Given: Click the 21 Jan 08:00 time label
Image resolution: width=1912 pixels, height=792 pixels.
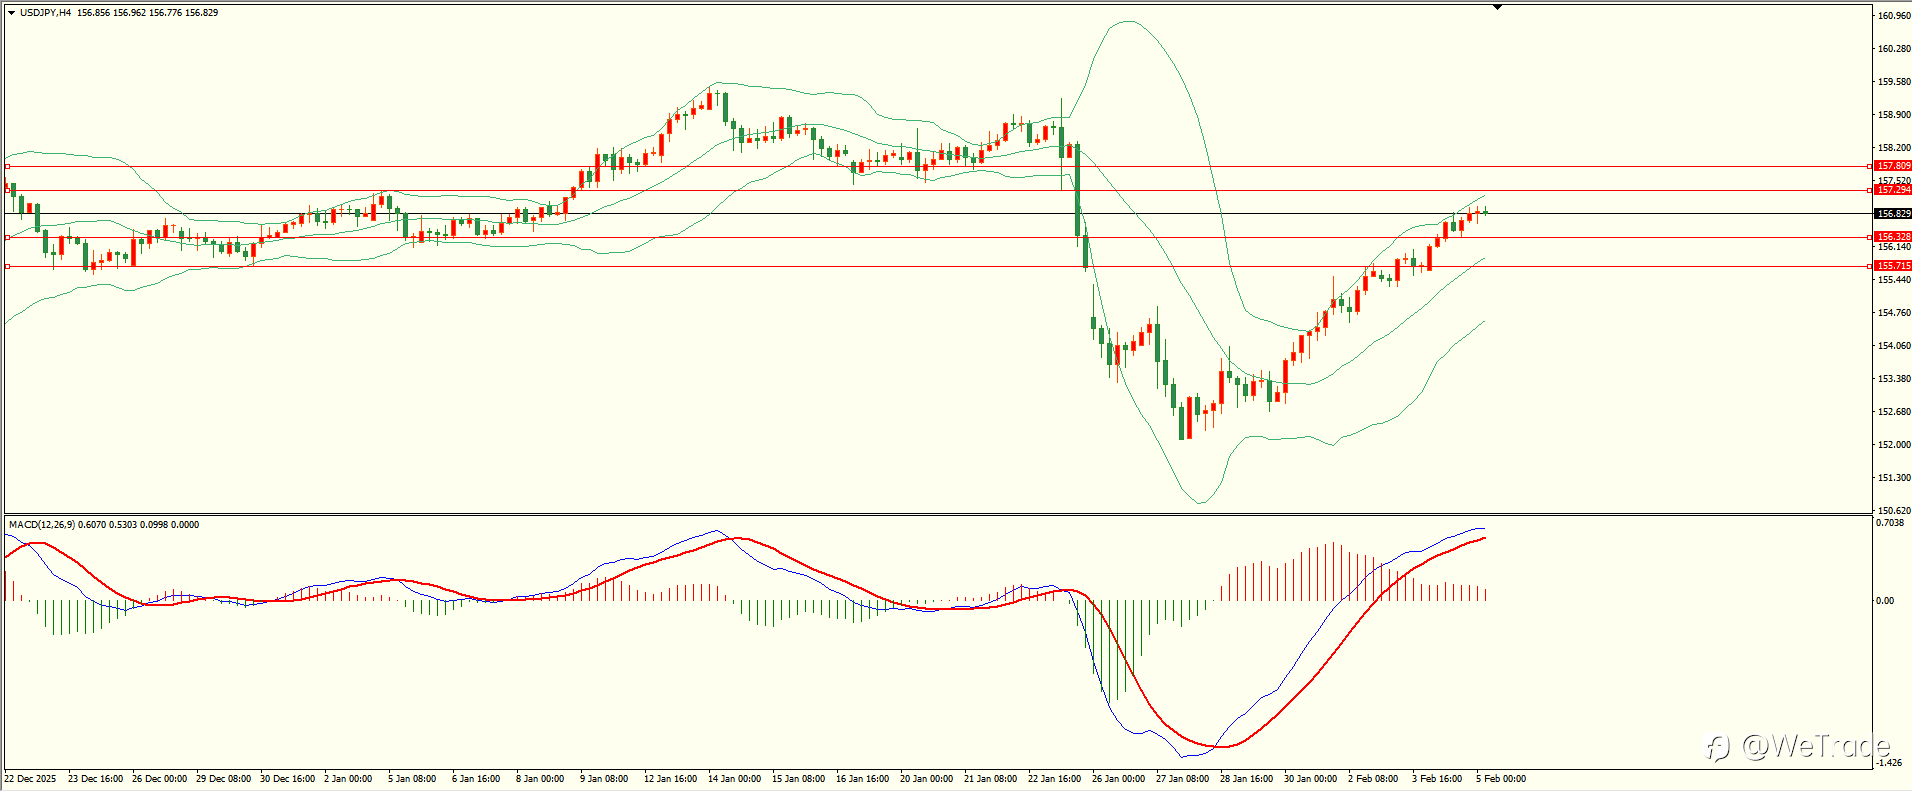Looking at the screenshot, I should (990, 779).
